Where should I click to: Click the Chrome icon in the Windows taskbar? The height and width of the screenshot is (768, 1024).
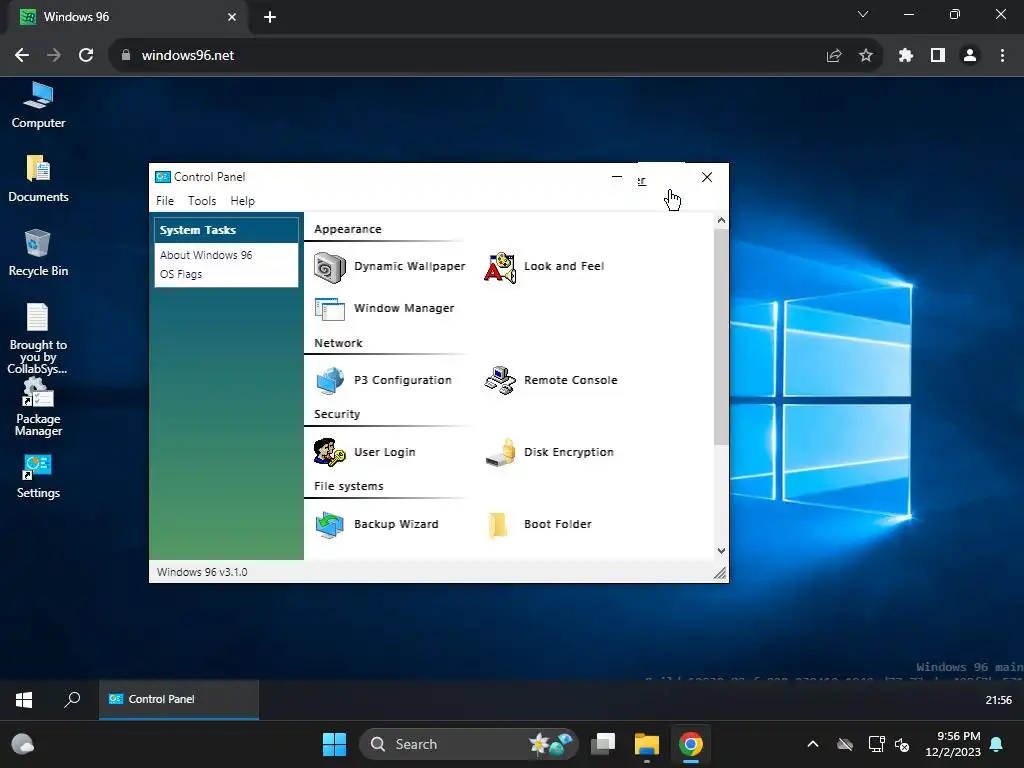click(x=690, y=744)
